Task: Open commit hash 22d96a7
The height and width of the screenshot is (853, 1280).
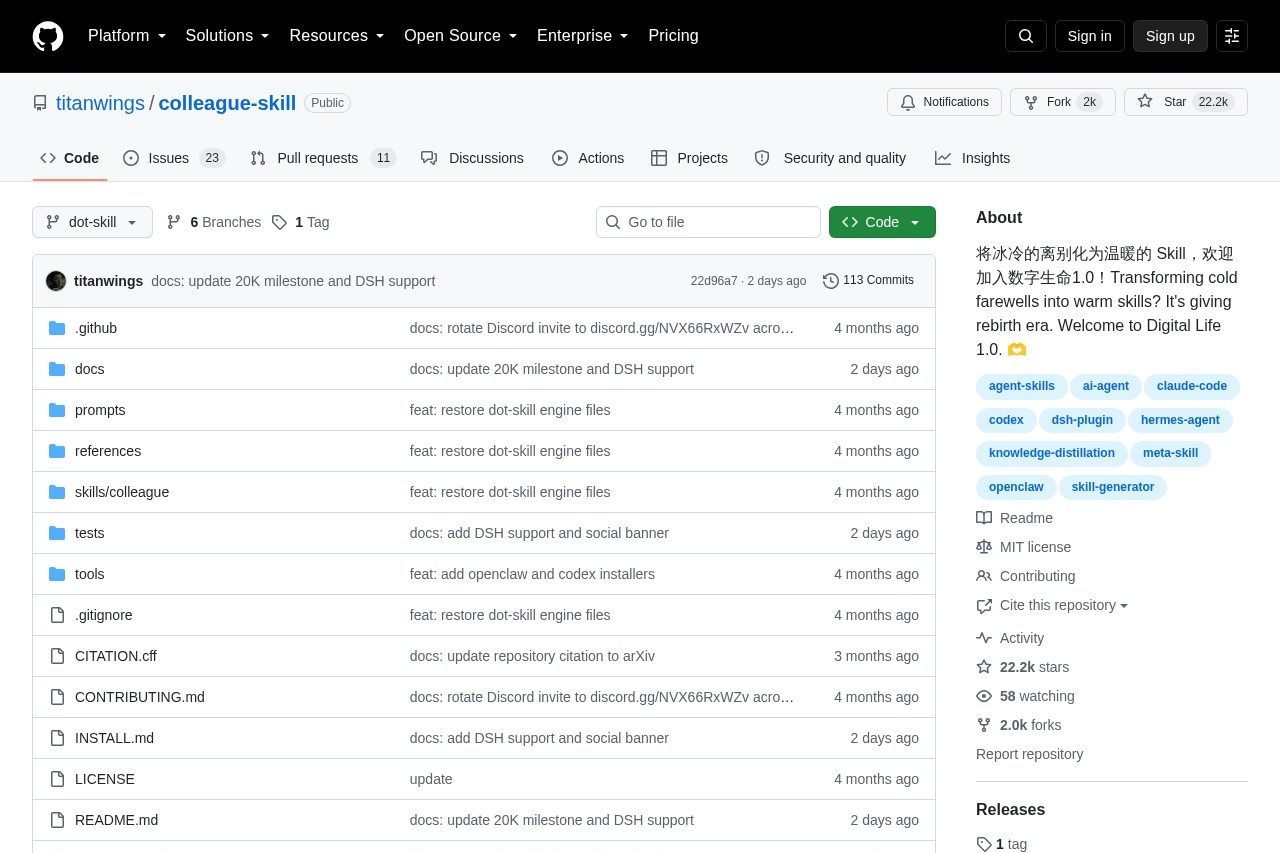Action: point(714,281)
